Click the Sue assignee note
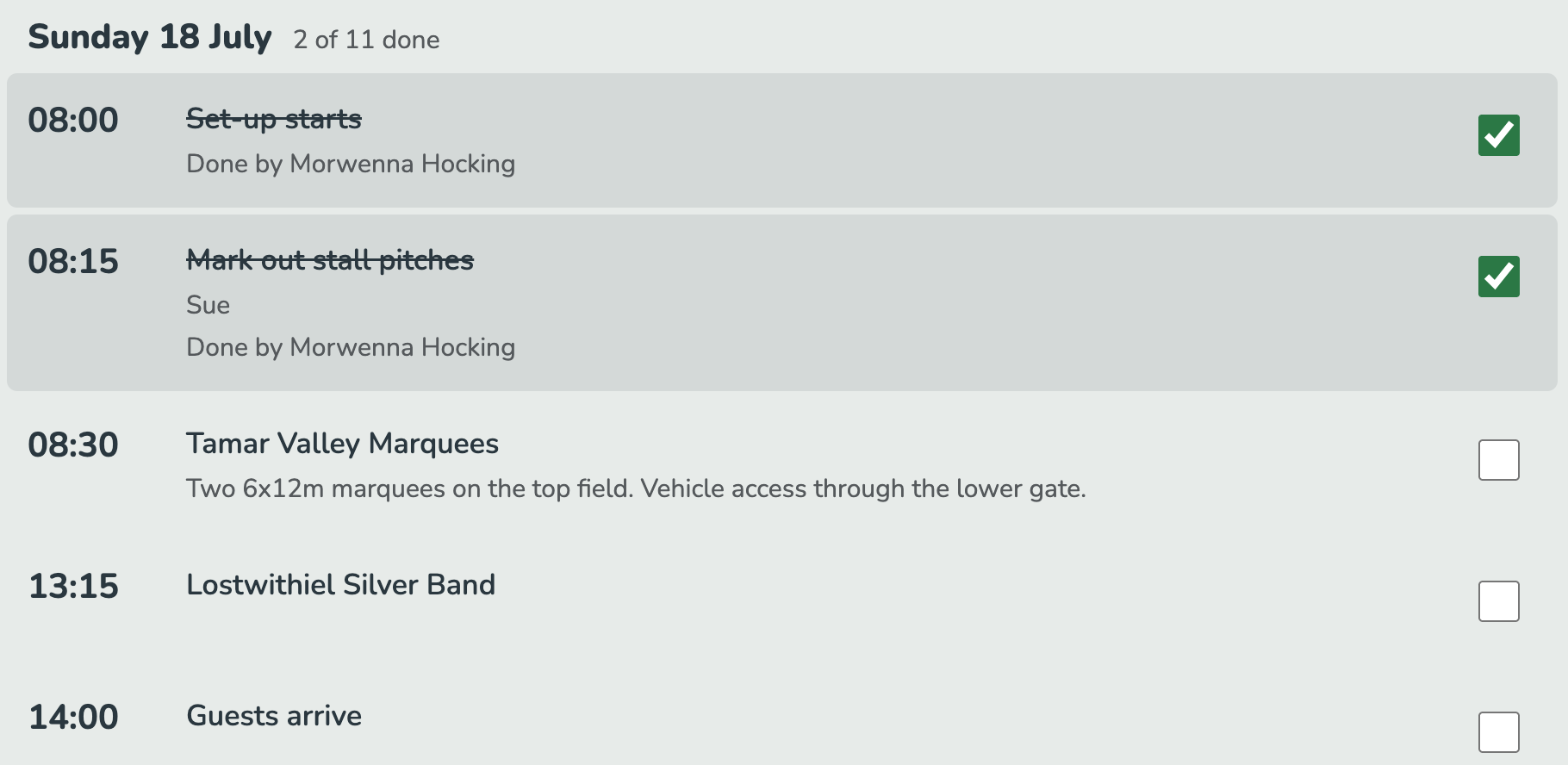The image size is (1568, 765). [x=208, y=305]
